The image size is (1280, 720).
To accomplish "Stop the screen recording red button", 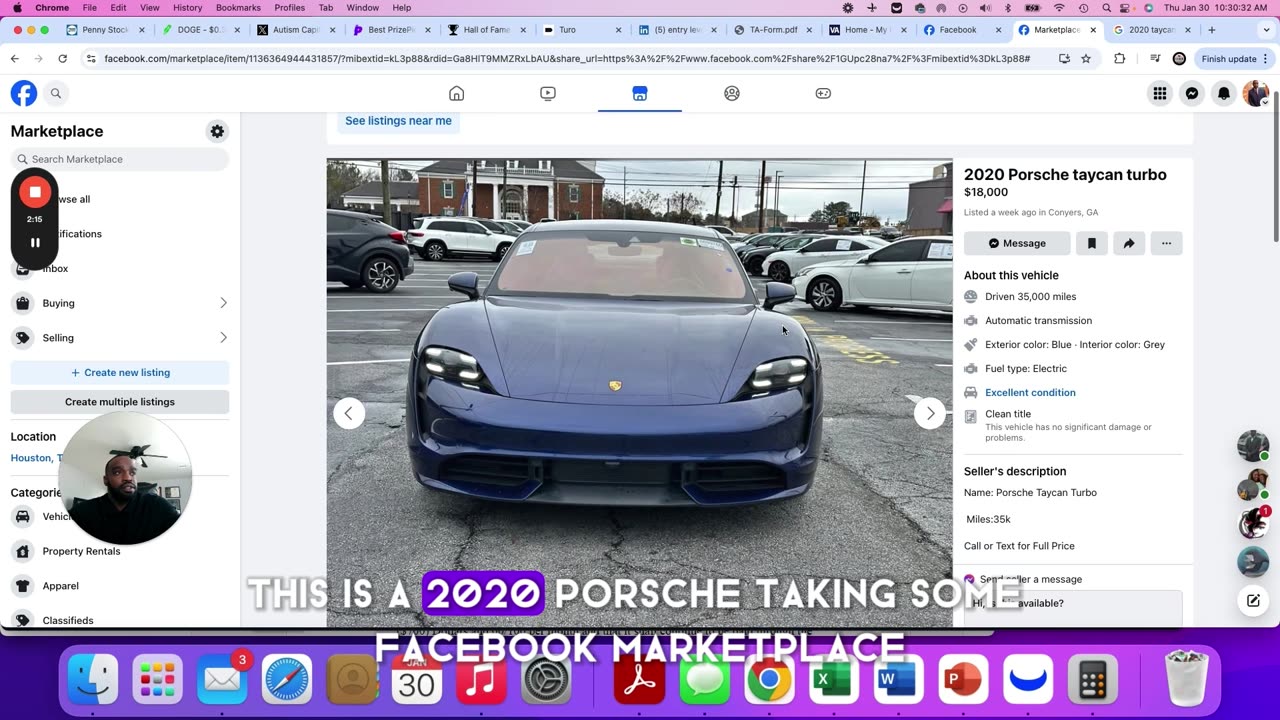I will [x=35, y=192].
